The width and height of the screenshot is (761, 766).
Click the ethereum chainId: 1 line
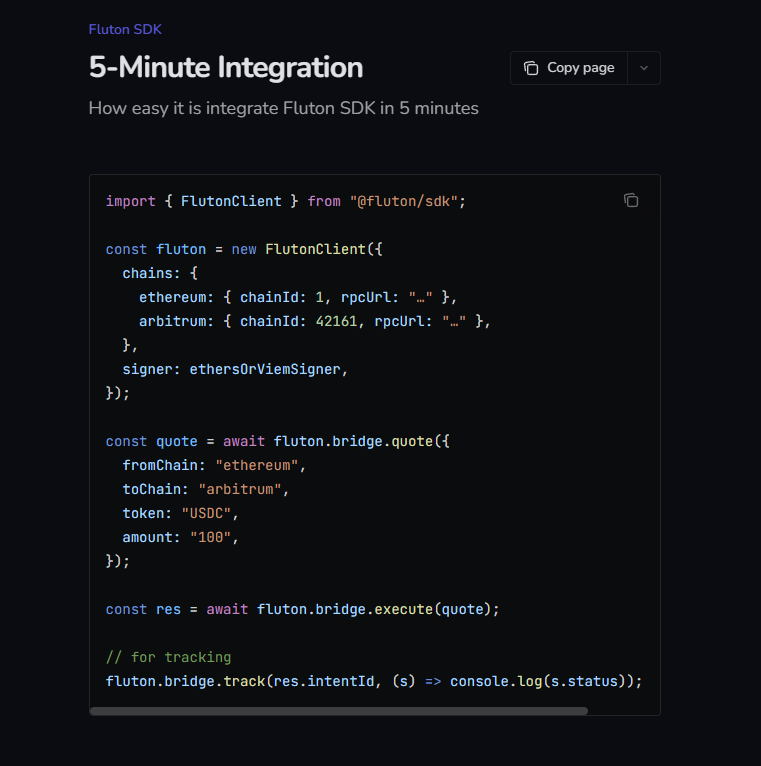pyautogui.click(x=297, y=297)
